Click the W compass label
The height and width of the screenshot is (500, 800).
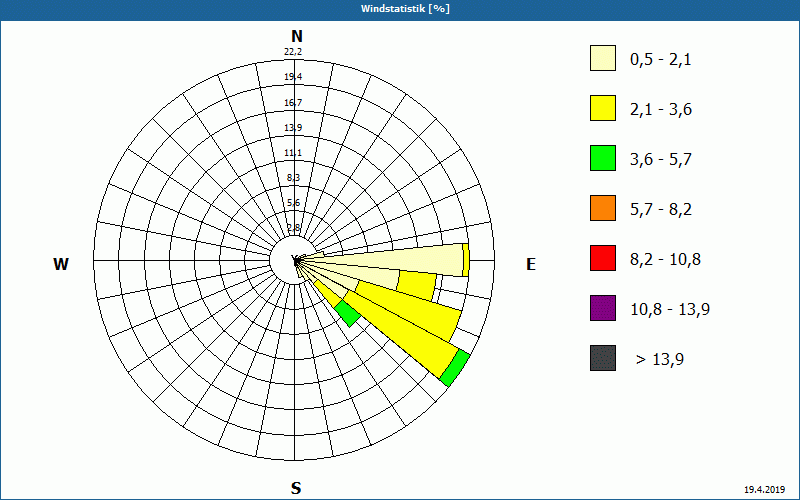coord(61,264)
